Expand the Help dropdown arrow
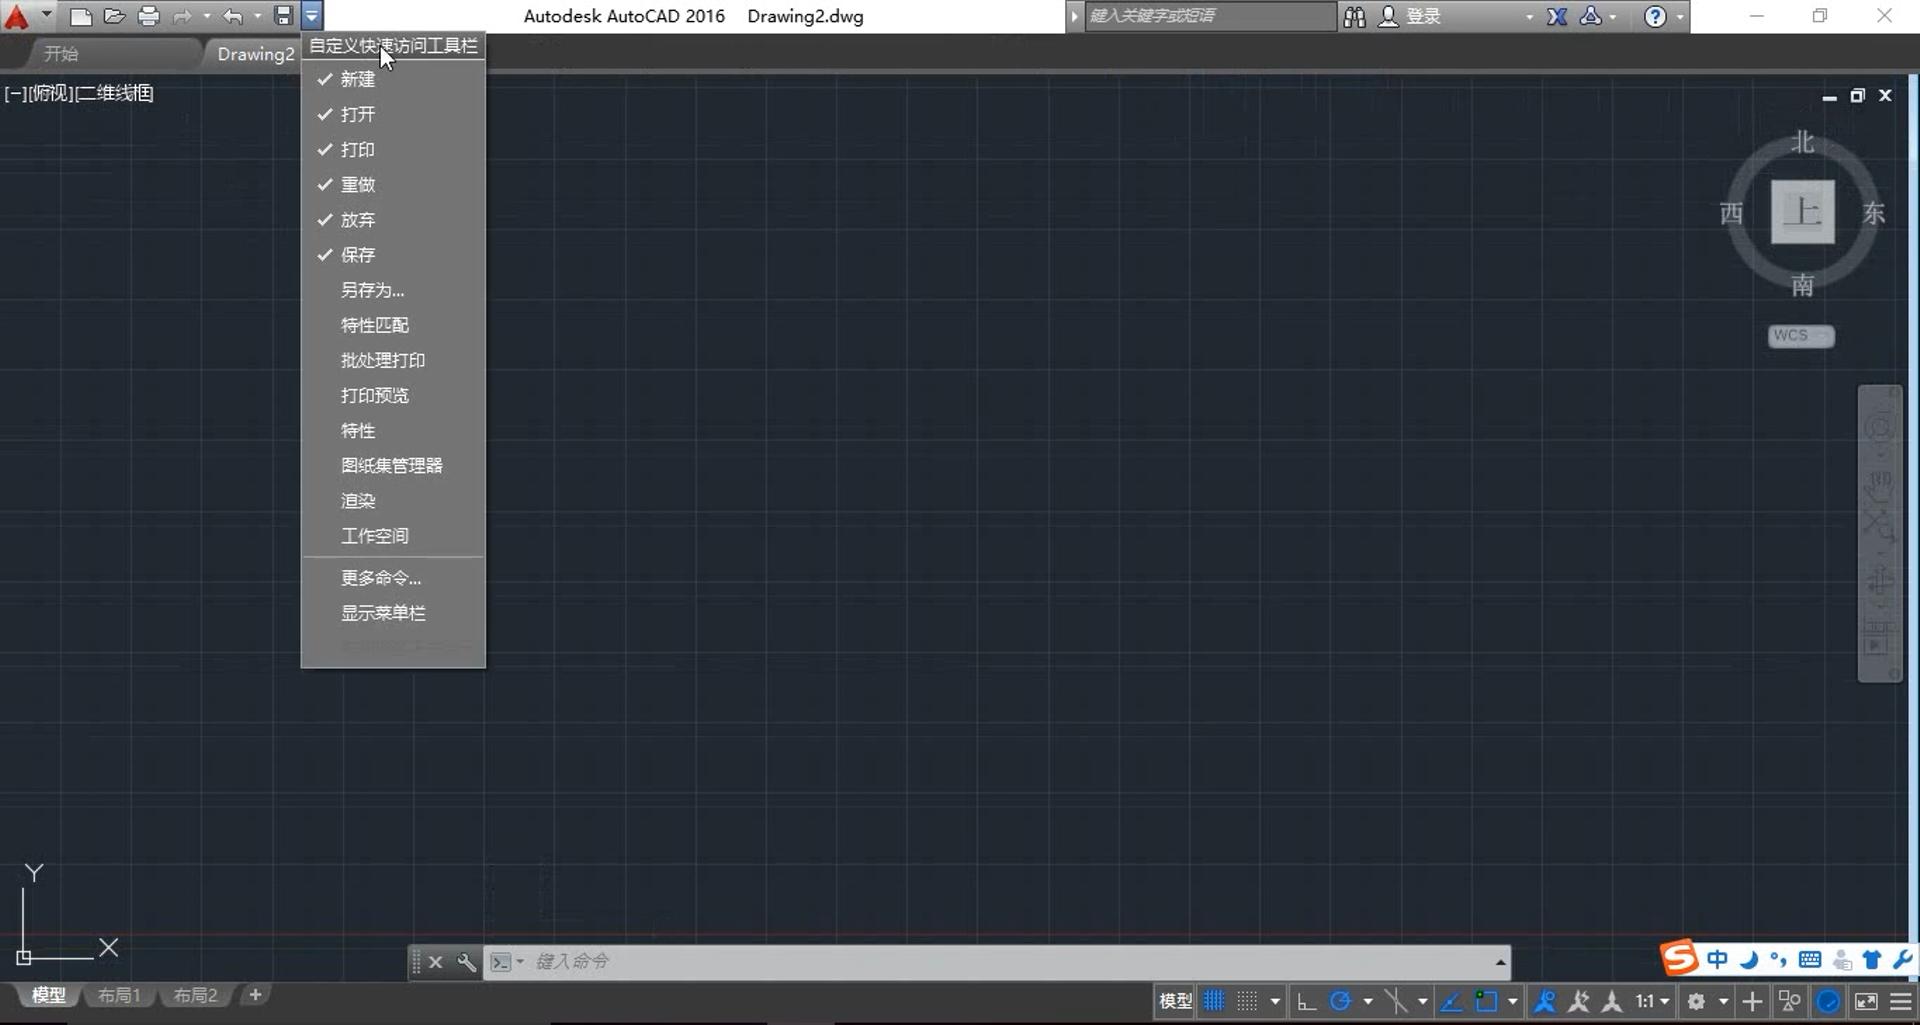The image size is (1920, 1025). (x=1680, y=16)
